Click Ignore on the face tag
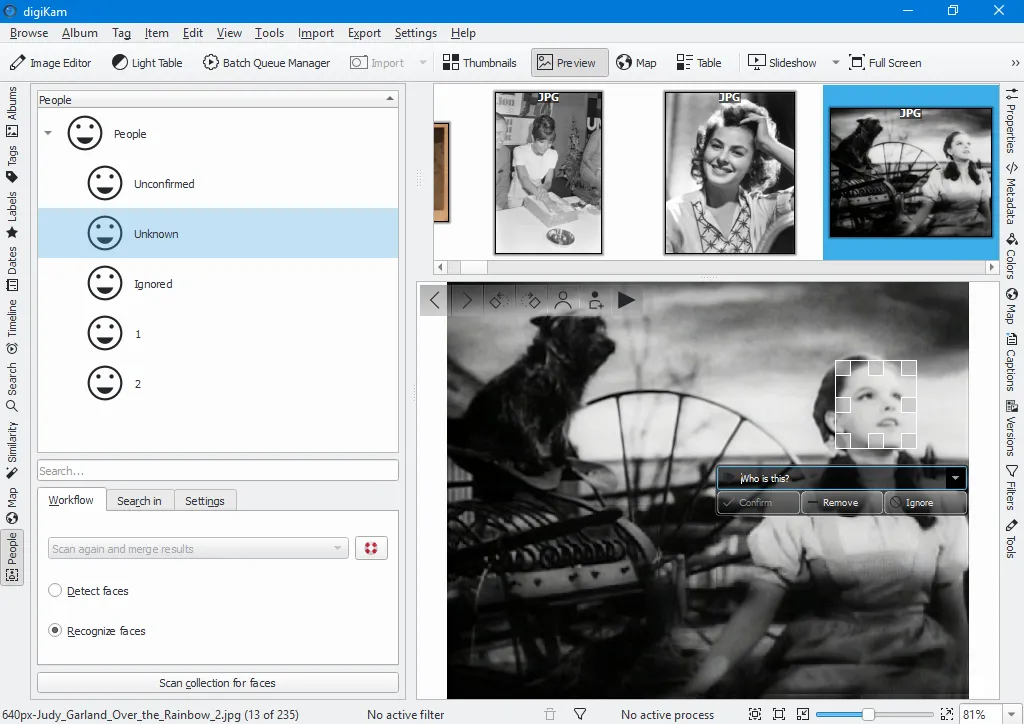1024x724 pixels. tap(925, 503)
